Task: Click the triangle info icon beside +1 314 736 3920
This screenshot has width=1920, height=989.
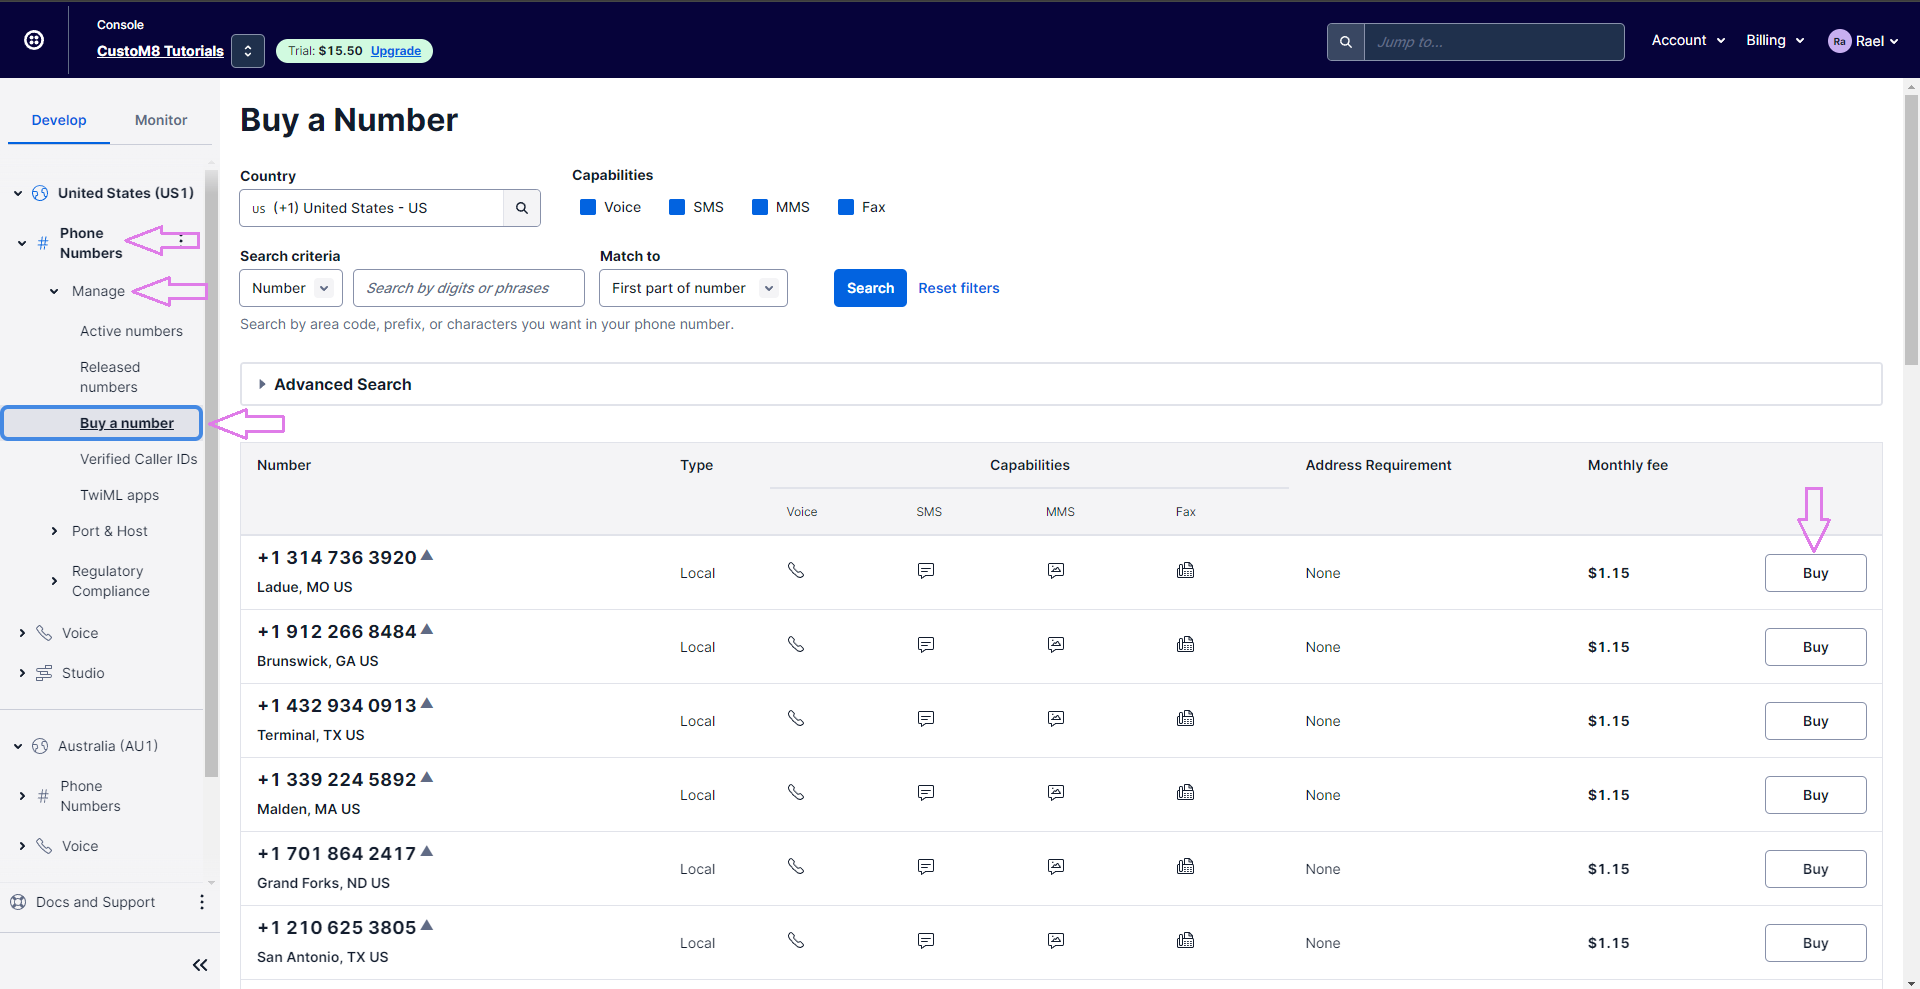Action: tap(427, 555)
